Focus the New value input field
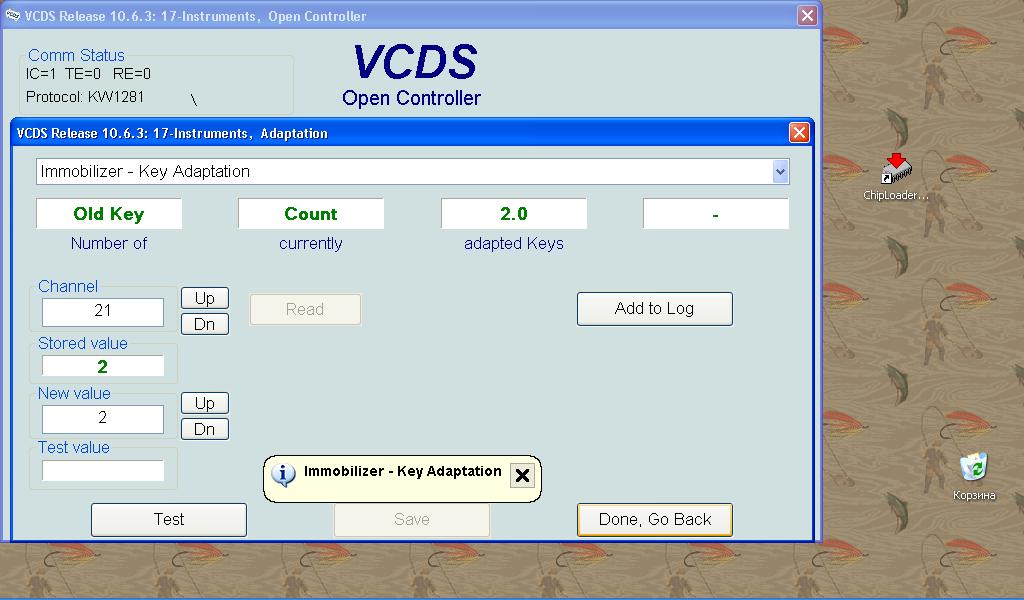1024x600 pixels. pos(103,419)
